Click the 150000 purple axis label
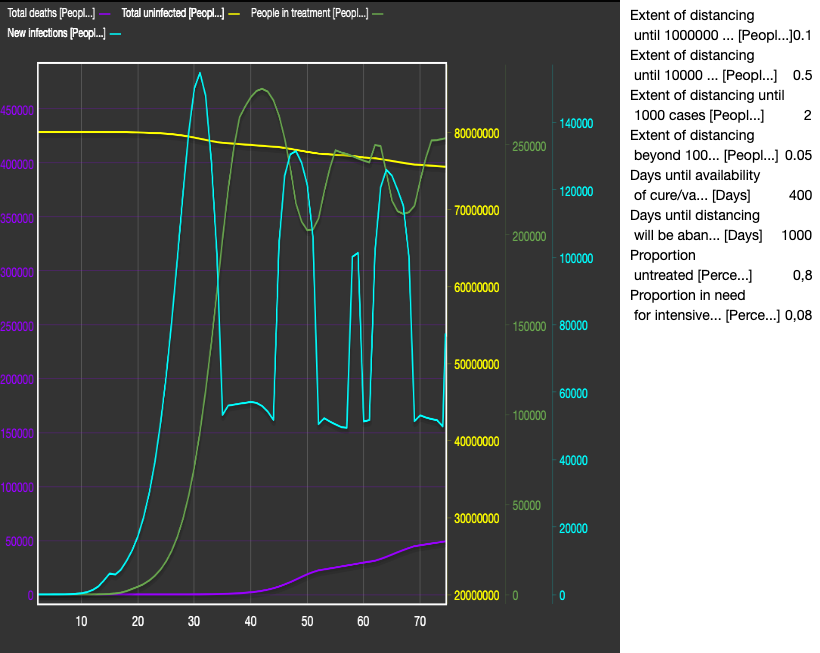The height and width of the screenshot is (653, 820). (x=17, y=433)
